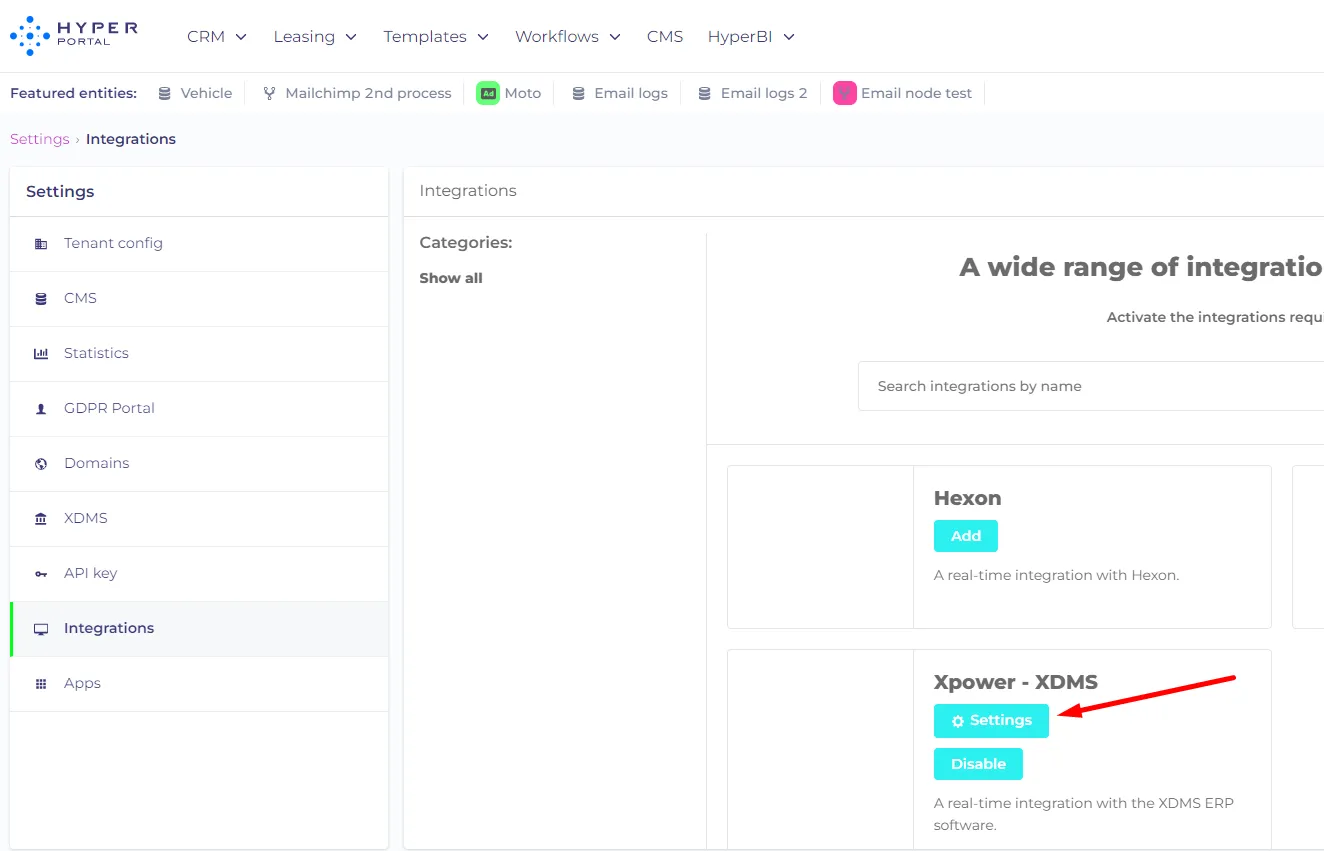Click the API key icon
The height and width of the screenshot is (851, 1324).
click(41, 574)
